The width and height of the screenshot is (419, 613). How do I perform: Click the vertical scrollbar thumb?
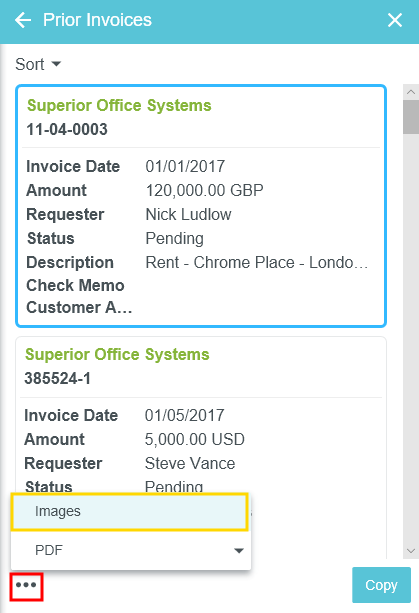tap(411, 117)
